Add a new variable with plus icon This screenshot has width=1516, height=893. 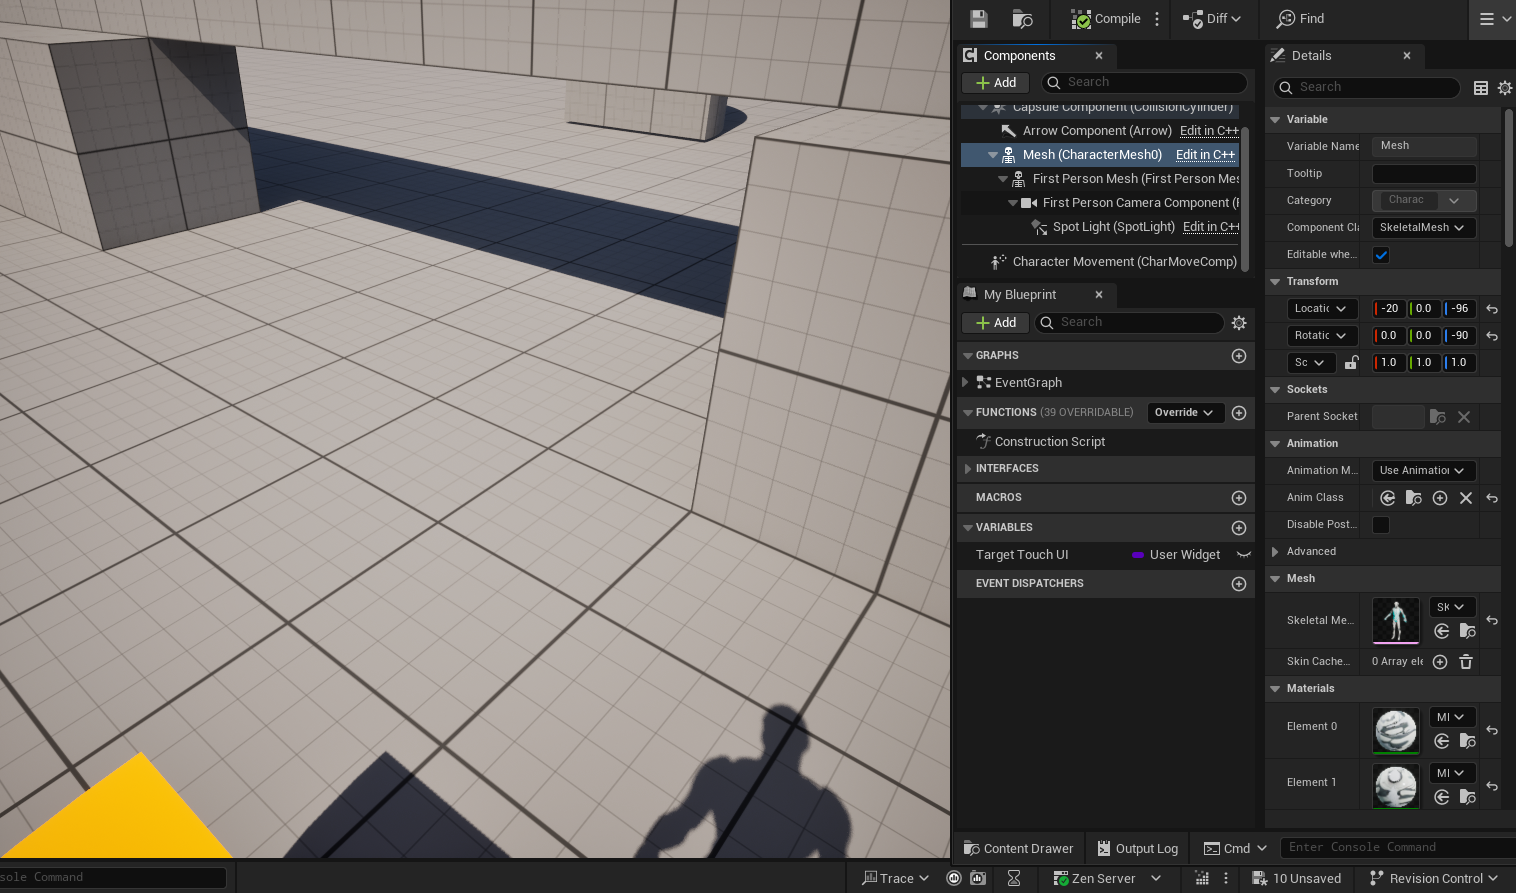[1239, 528]
